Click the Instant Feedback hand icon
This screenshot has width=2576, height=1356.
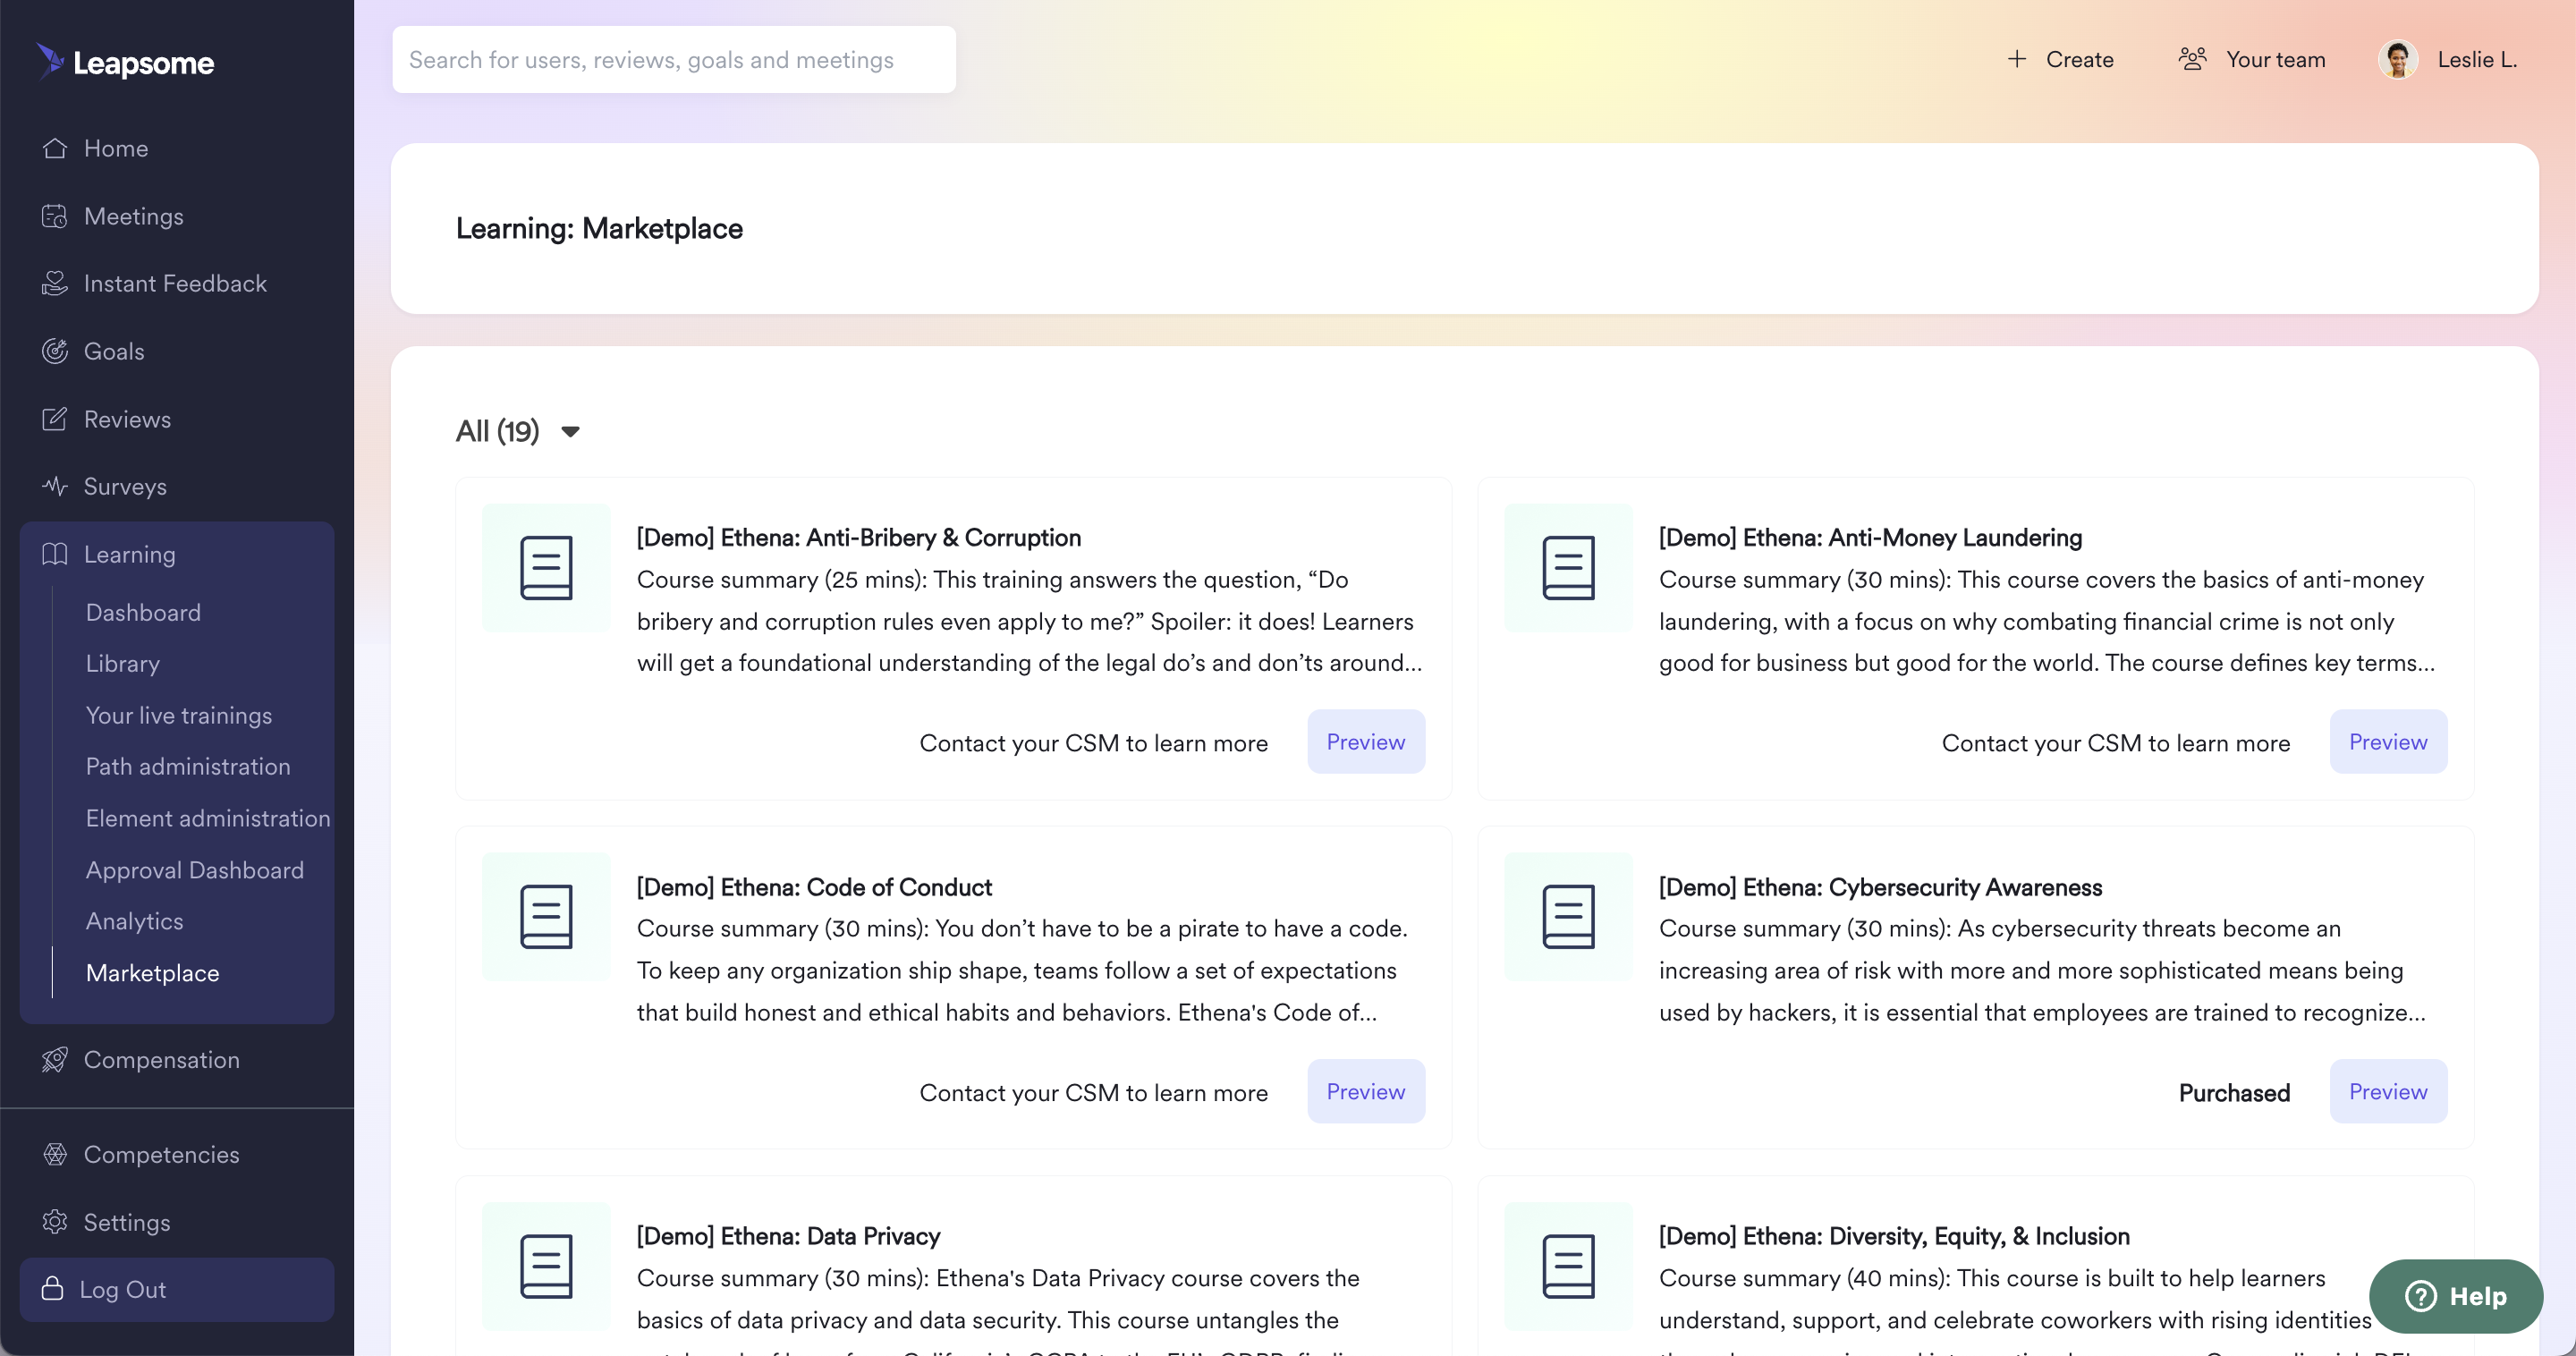click(x=55, y=284)
